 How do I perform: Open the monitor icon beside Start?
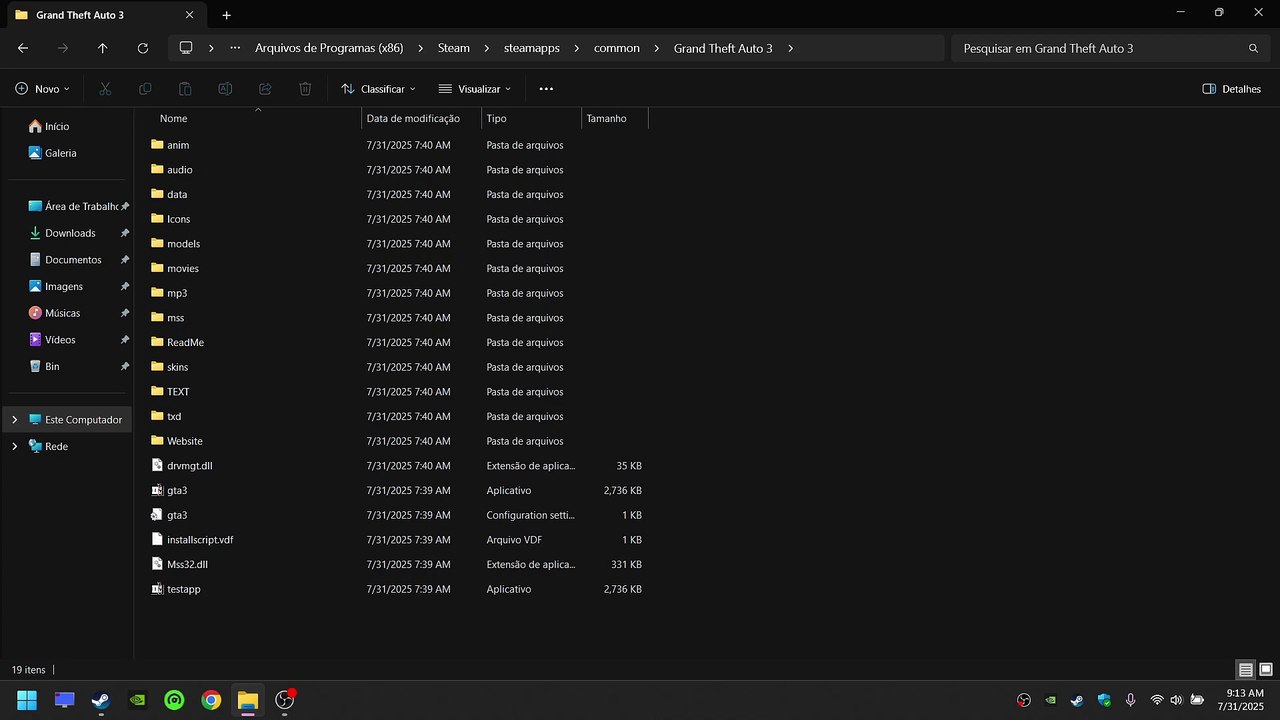[x=65, y=700]
